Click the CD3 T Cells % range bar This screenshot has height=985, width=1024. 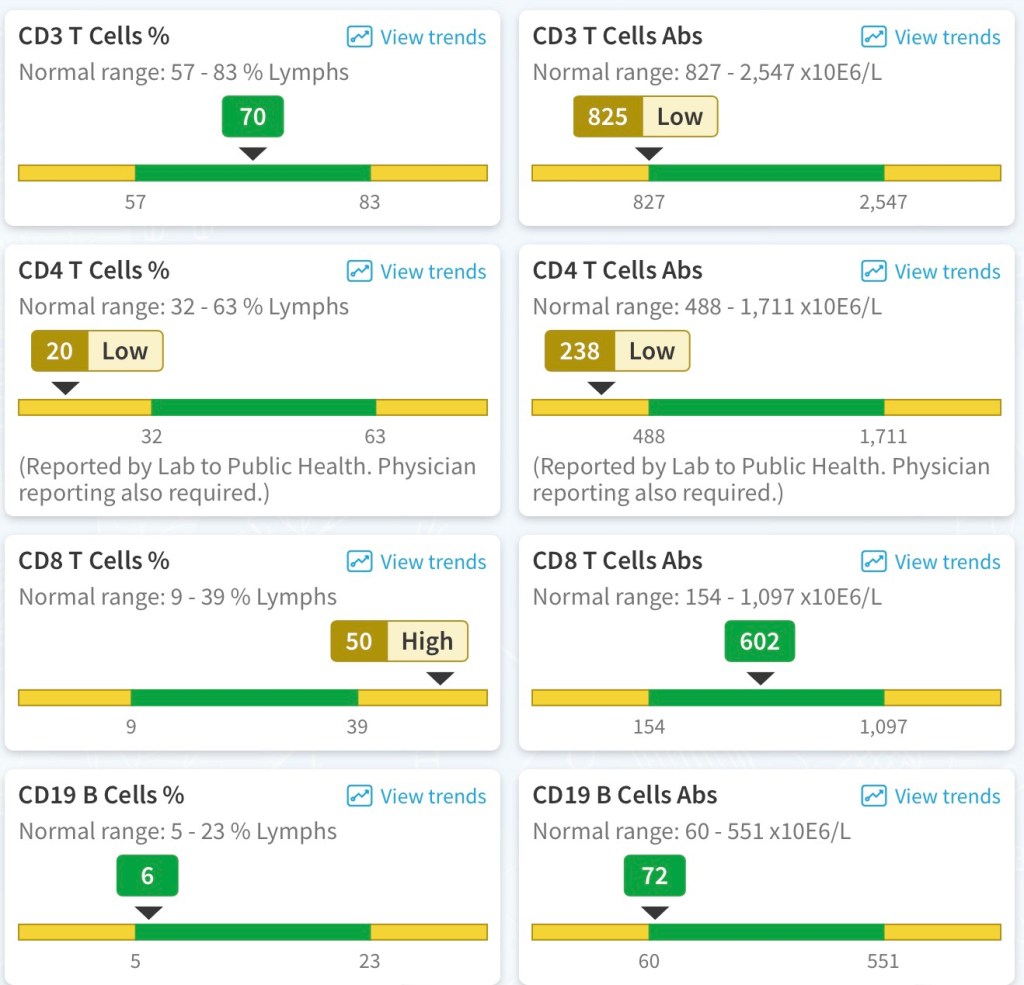253,173
